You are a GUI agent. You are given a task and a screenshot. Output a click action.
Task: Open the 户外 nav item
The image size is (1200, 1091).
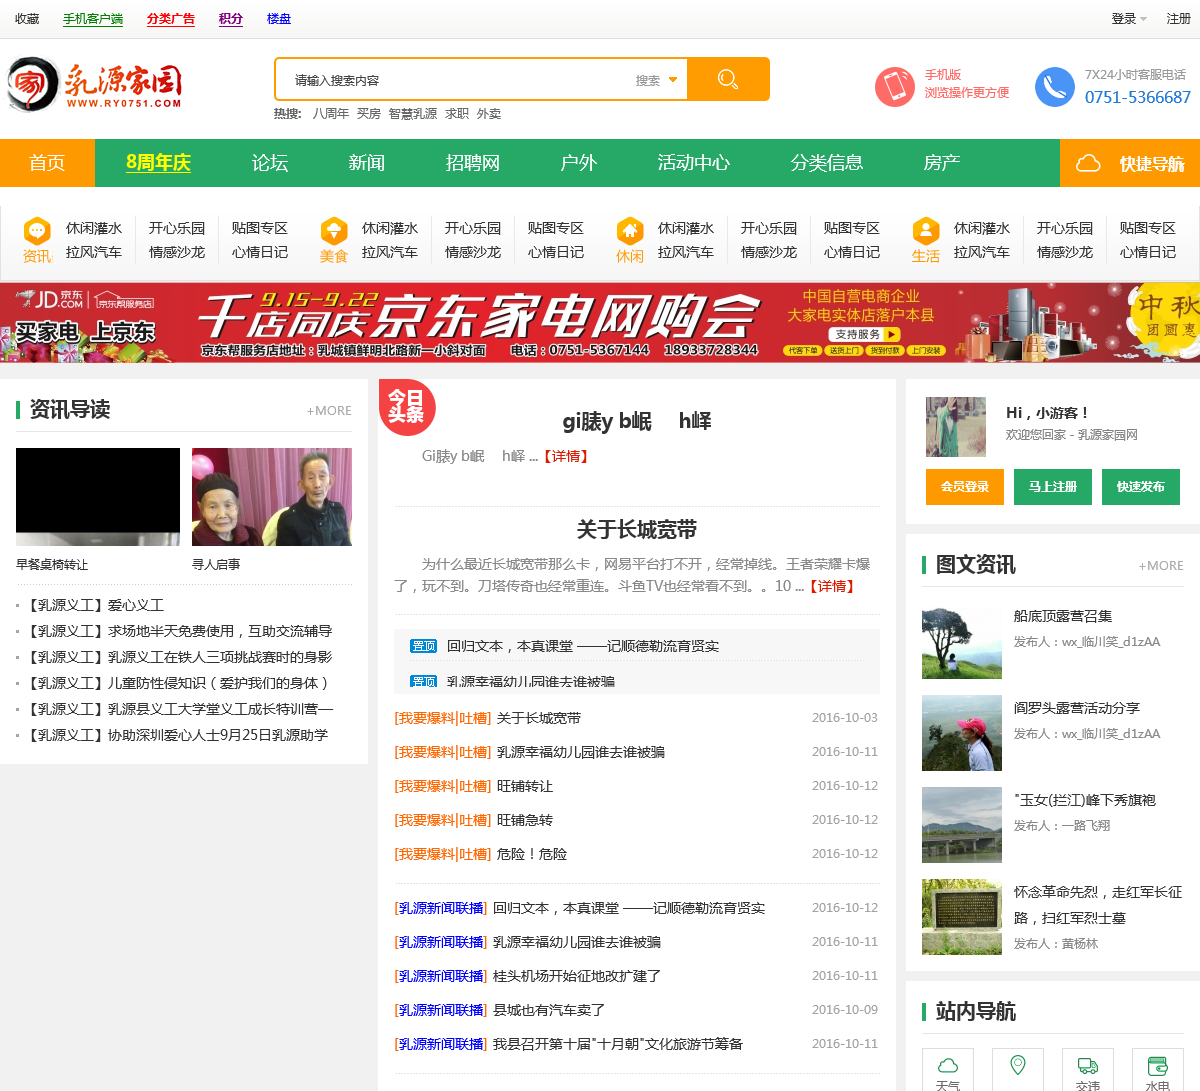[579, 163]
